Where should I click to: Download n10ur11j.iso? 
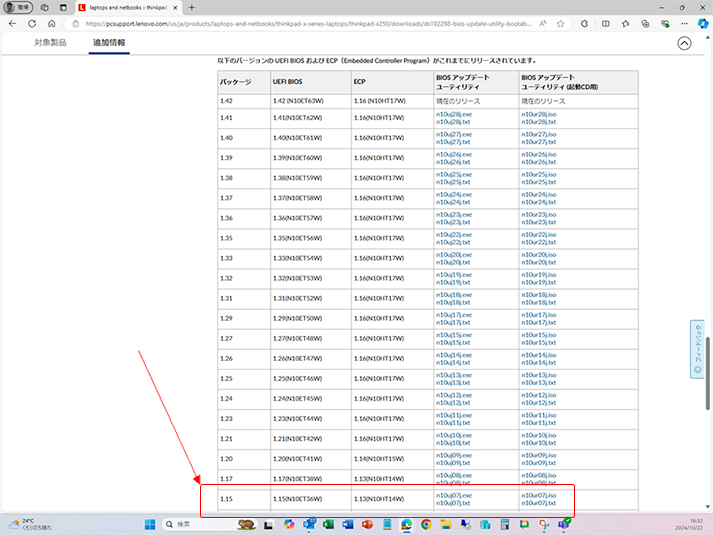[x=538, y=415]
